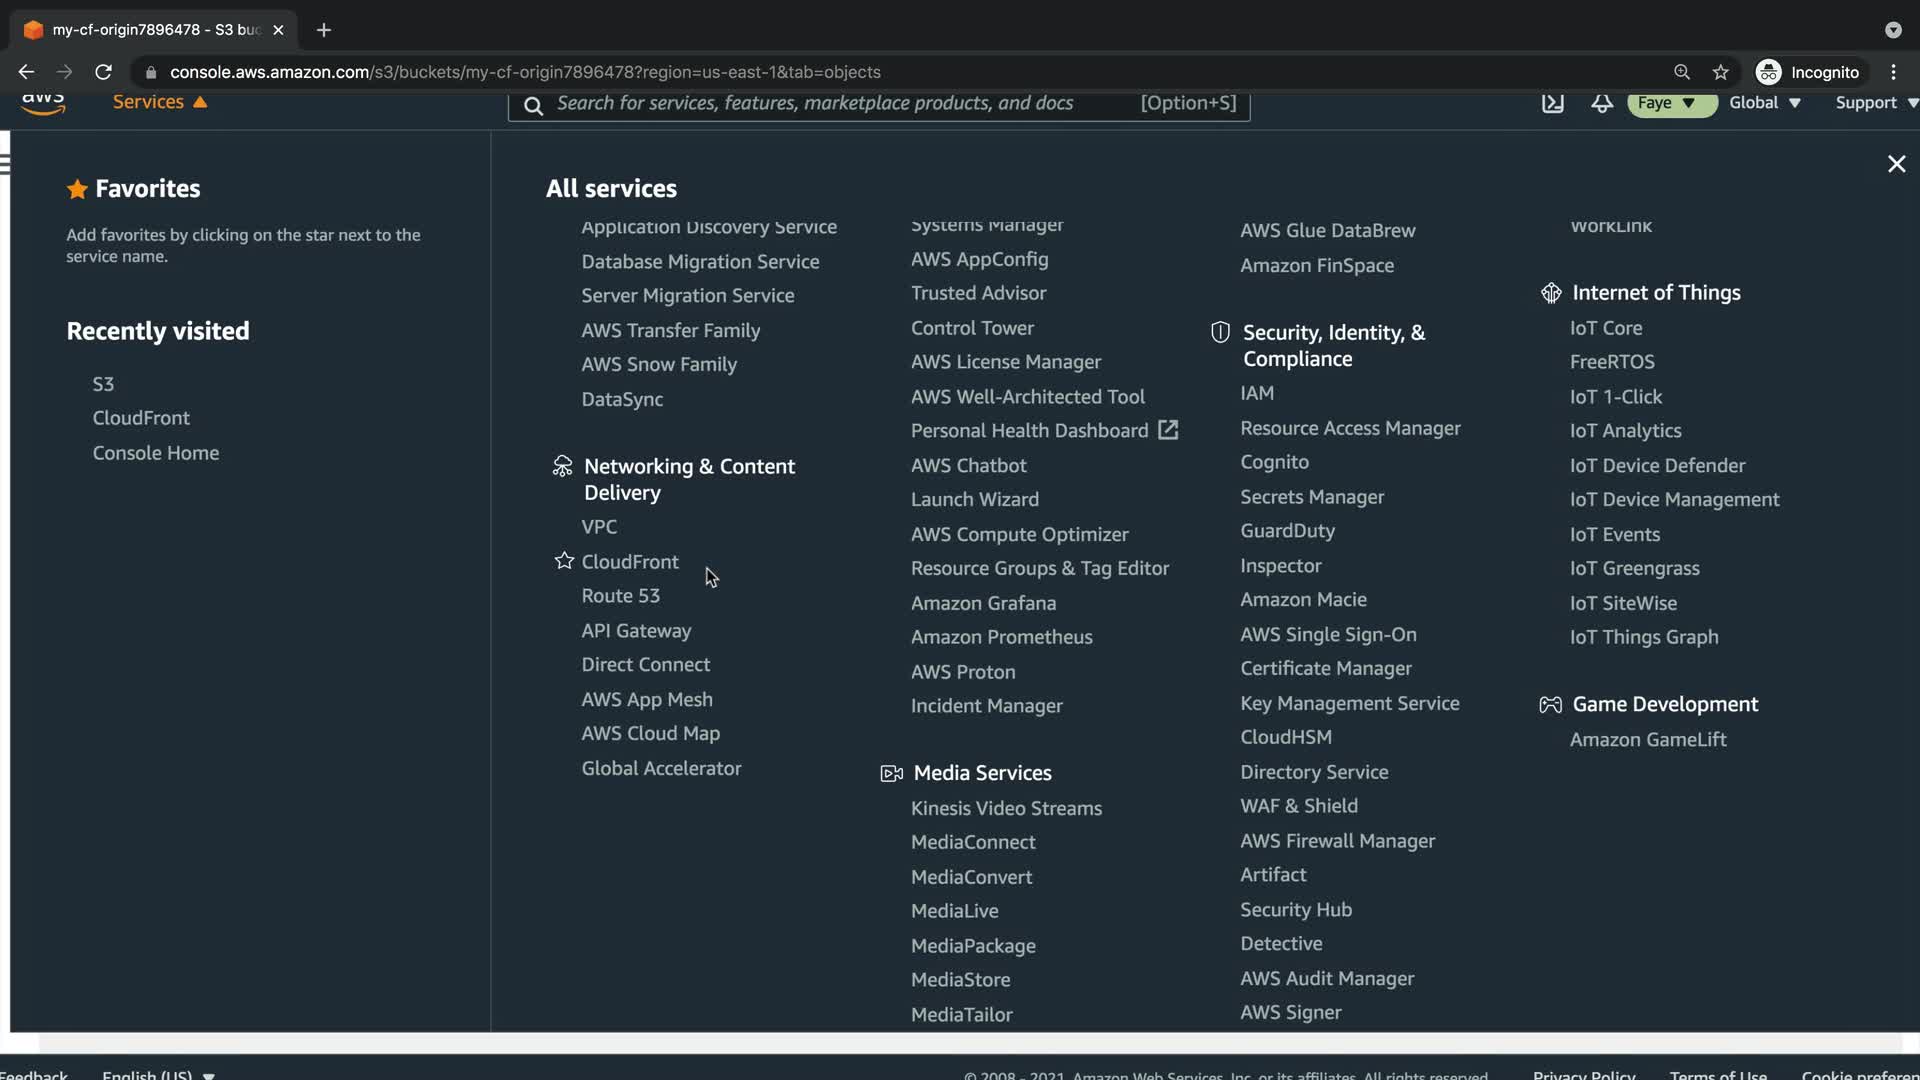Click the AWS logo home icon
The width and height of the screenshot is (1920, 1080).
point(43,102)
